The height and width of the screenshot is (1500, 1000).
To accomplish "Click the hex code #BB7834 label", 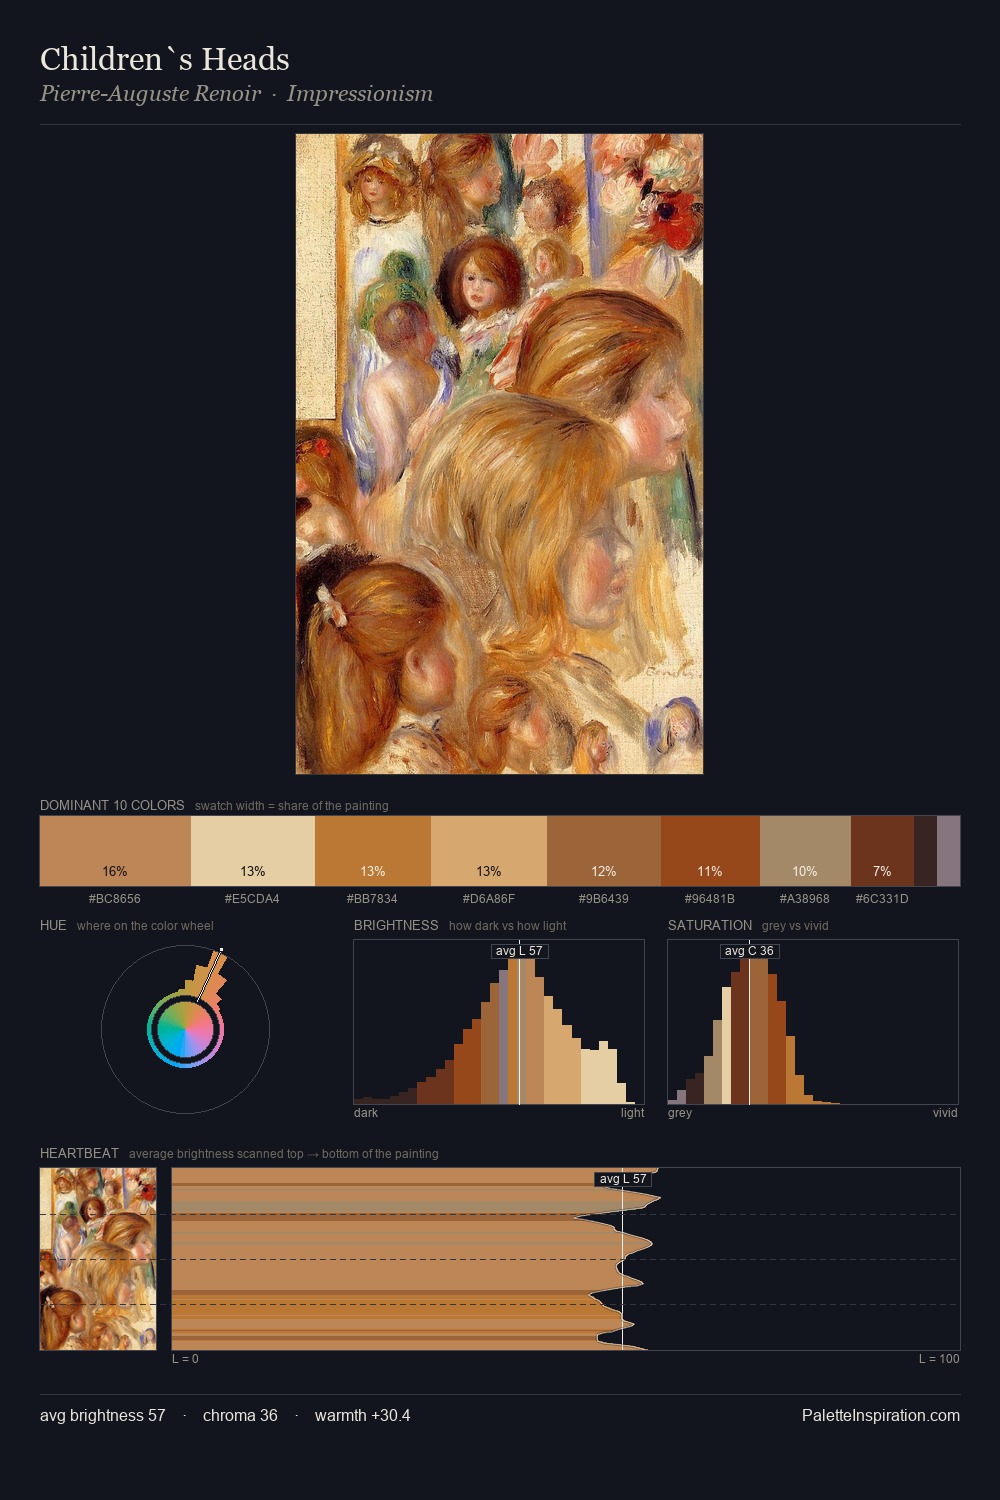I will coord(373,899).
